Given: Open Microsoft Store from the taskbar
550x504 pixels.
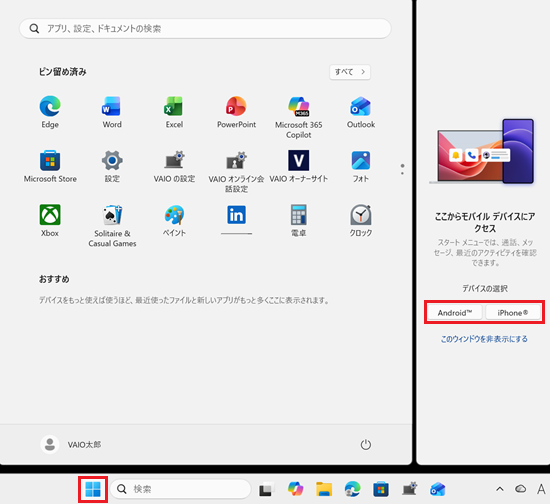Looking at the screenshot, I should [x=381, y=489].
